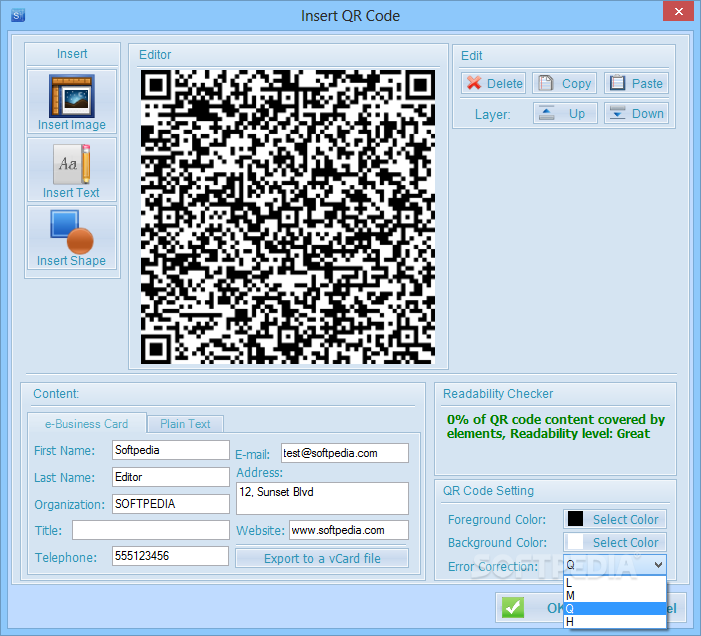701x636 pixels.
Task: Click the Address text area
Action: [322, 498]
